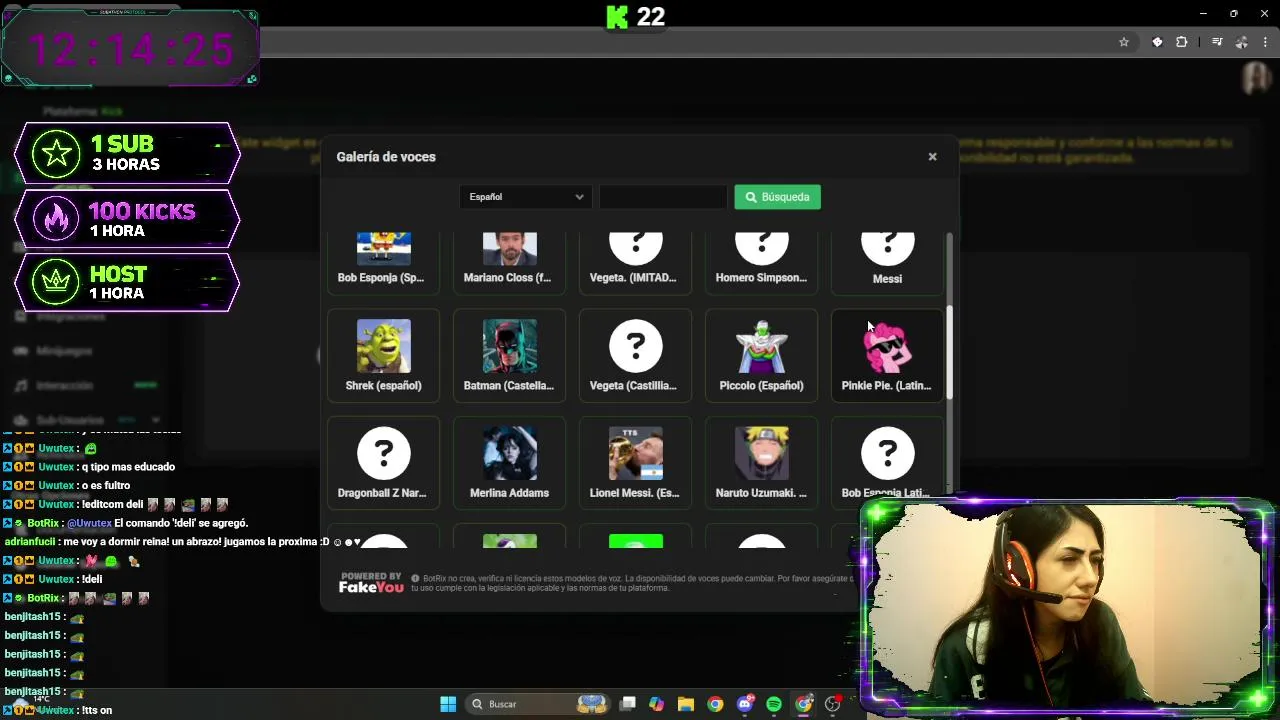This screenshot has width=1280, height=720.
Task: Open the FakeYou powered-by link
Action: click(x=371, y=583)
